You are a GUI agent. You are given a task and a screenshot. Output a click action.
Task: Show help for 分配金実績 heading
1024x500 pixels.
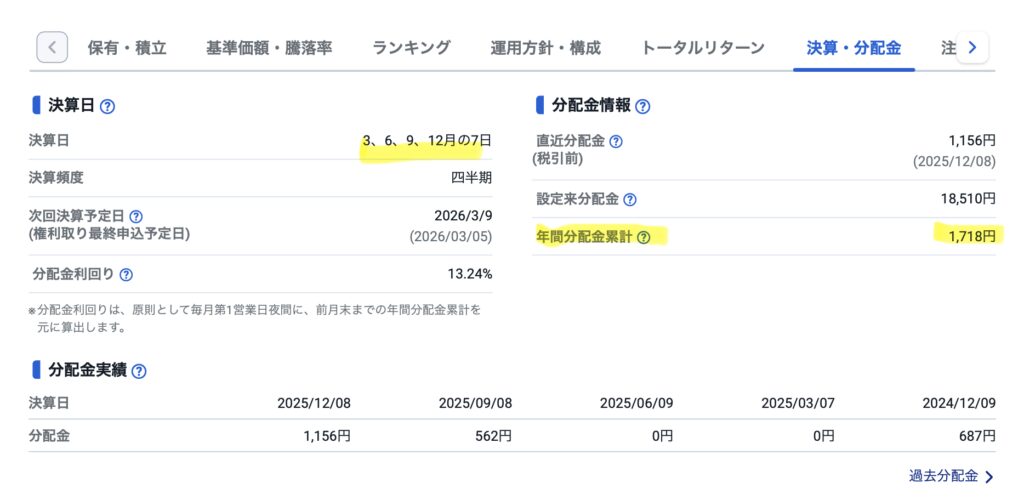point(139,371)
